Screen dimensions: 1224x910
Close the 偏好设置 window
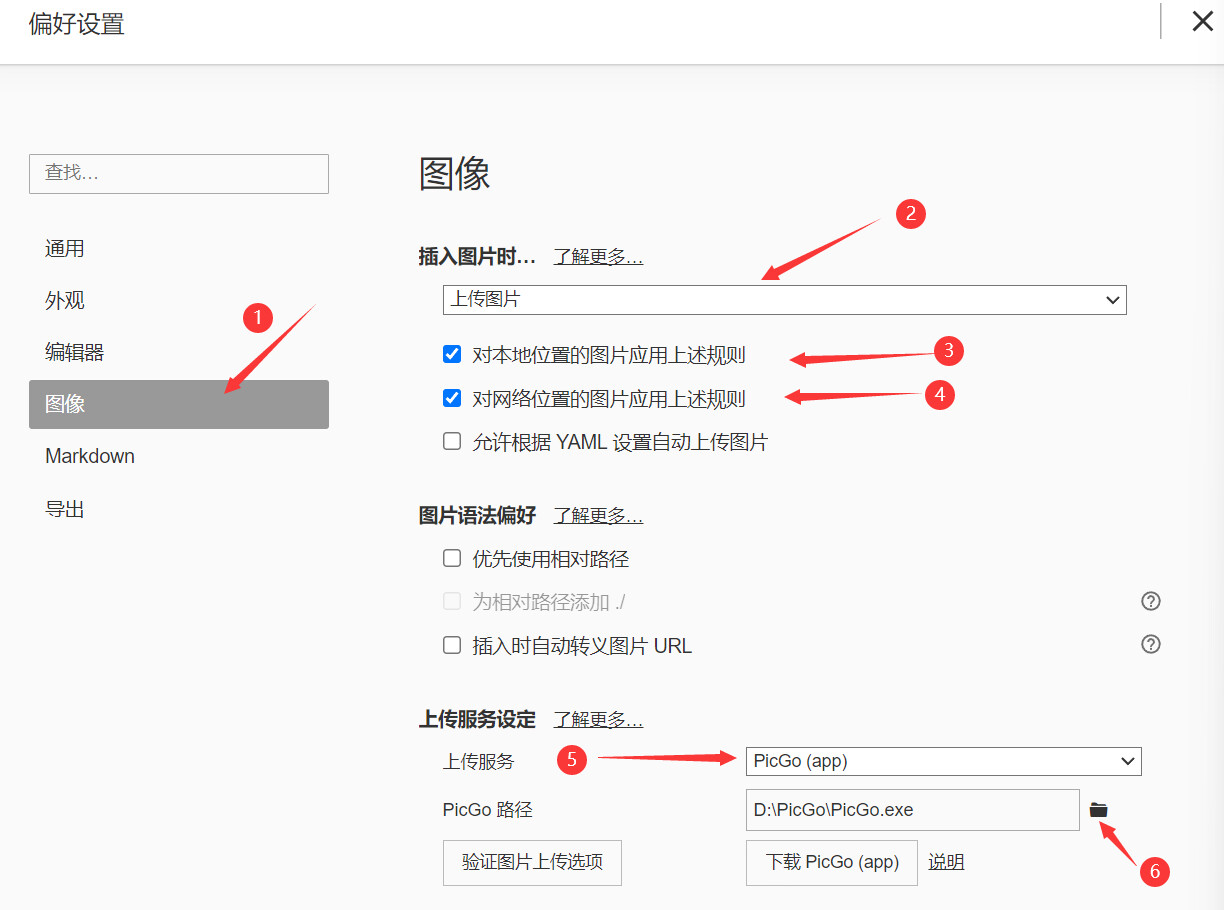pos(1202,21)
